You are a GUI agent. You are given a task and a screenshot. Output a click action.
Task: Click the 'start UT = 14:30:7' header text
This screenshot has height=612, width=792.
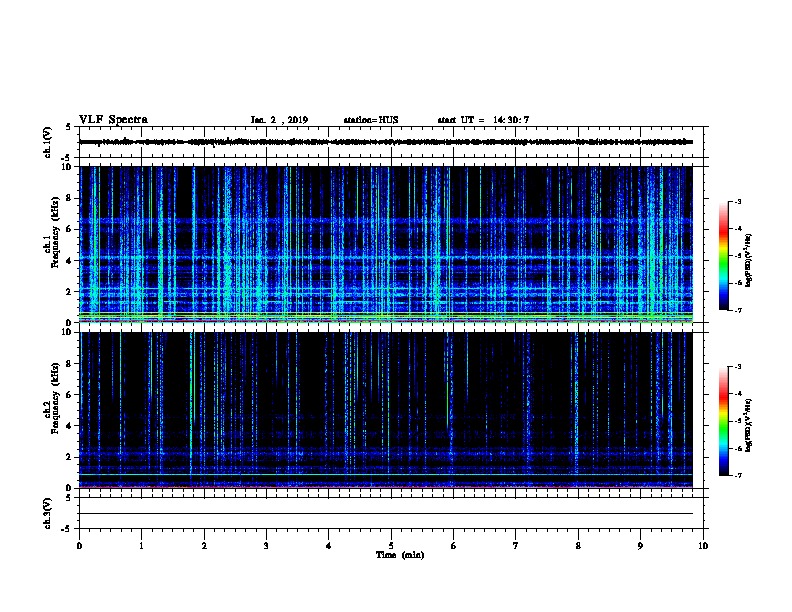483,120
